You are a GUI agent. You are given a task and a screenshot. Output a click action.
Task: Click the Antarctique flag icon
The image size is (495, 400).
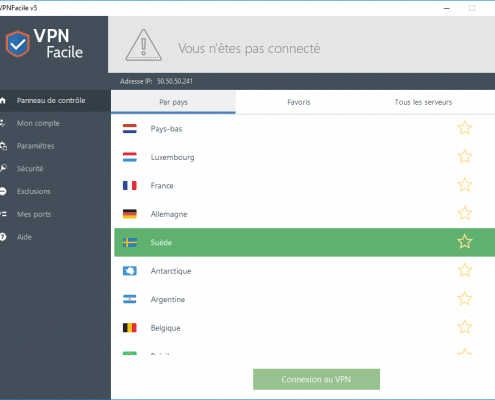[x=130, y=271]
